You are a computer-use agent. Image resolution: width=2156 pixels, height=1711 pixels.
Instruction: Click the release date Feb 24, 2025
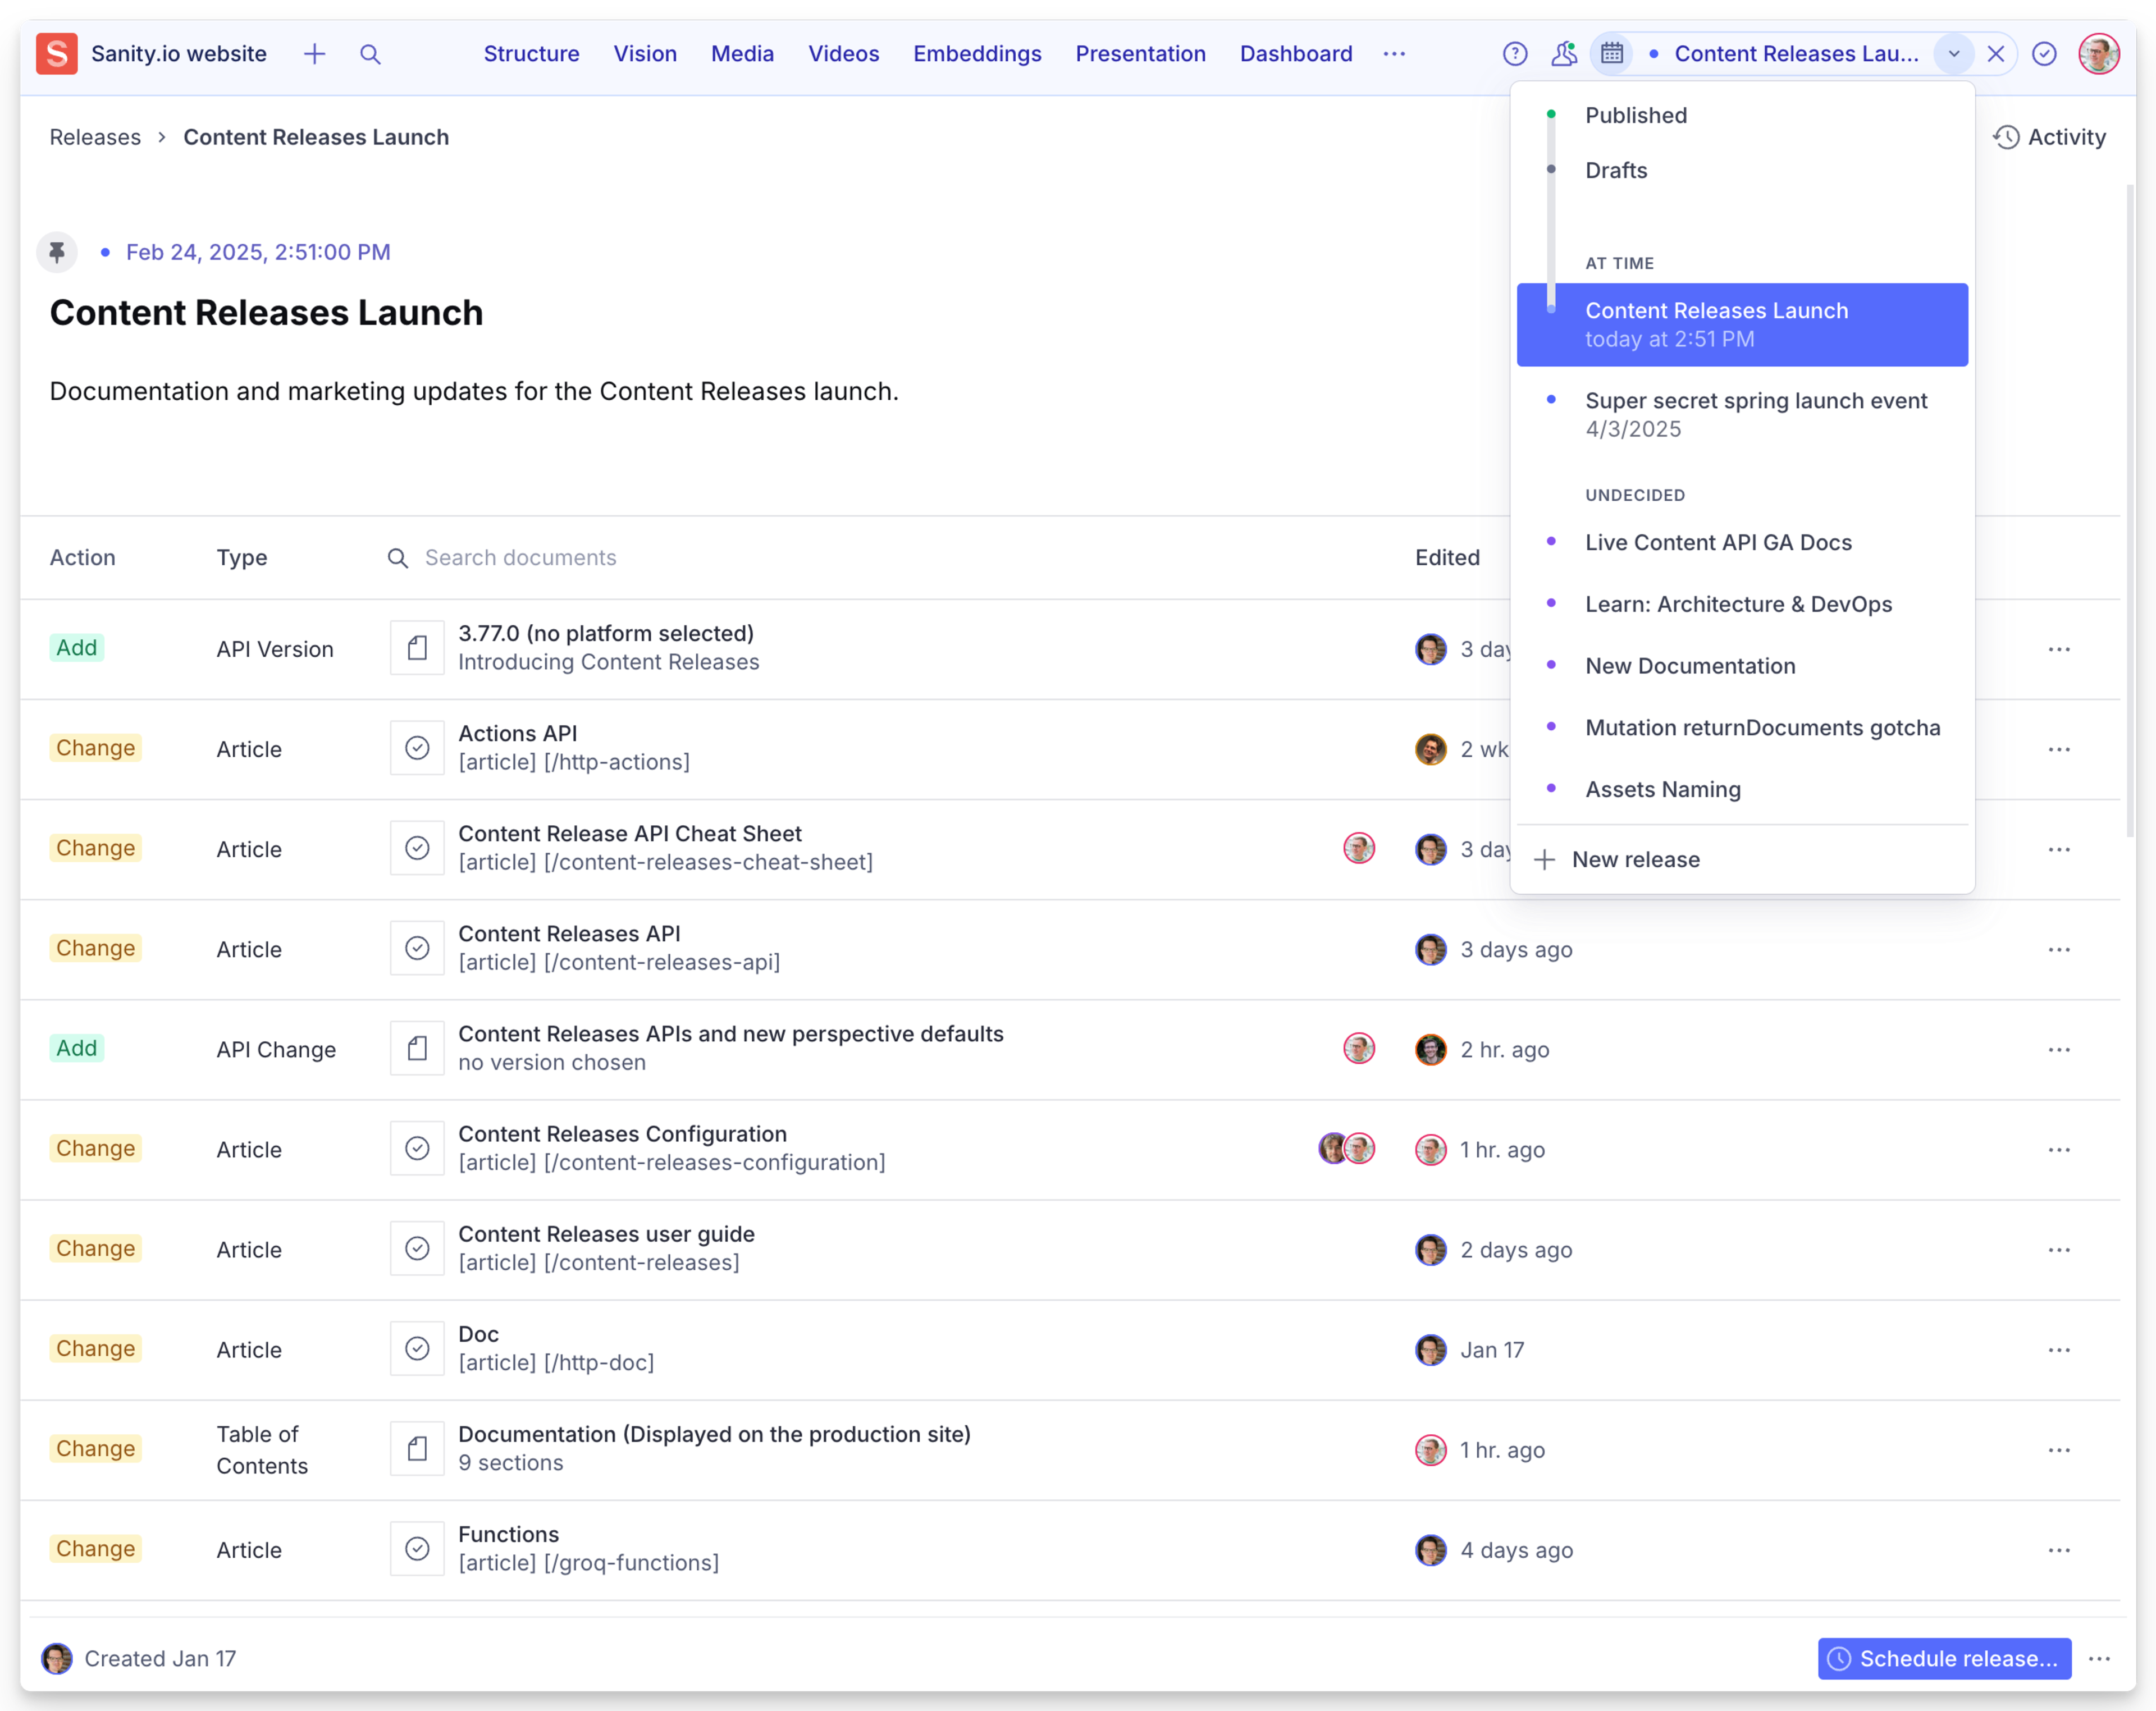[x=258, y=252]
